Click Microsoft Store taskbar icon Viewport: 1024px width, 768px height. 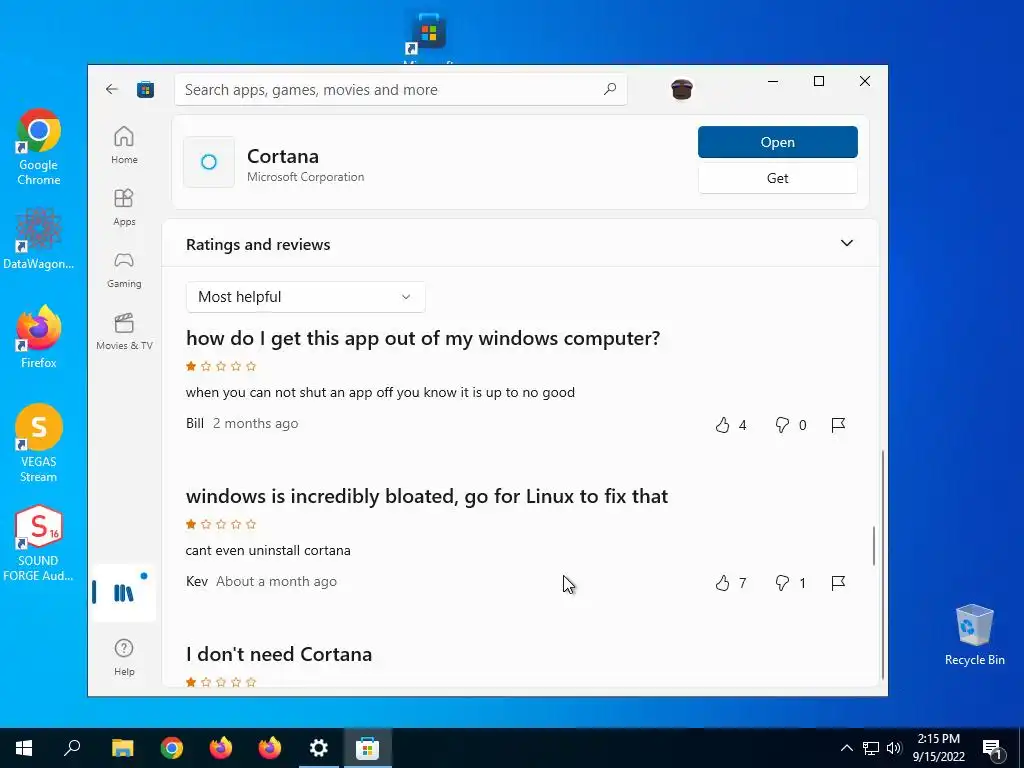(x=368, y=748)
